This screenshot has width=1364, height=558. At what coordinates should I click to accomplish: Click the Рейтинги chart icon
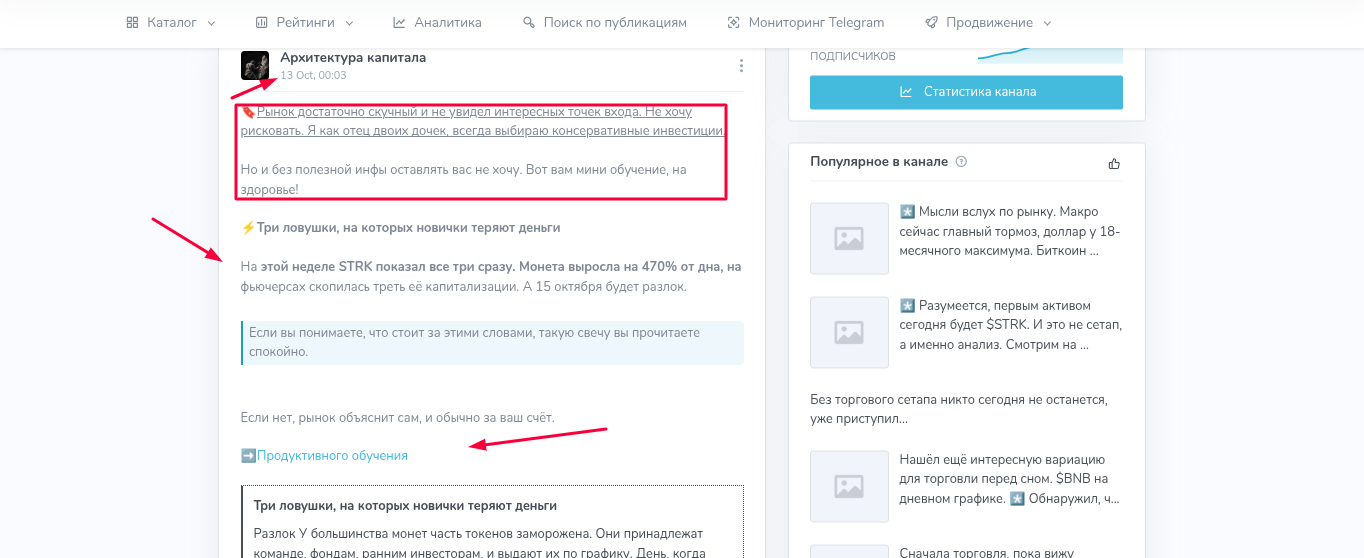(x=262, y=22)
